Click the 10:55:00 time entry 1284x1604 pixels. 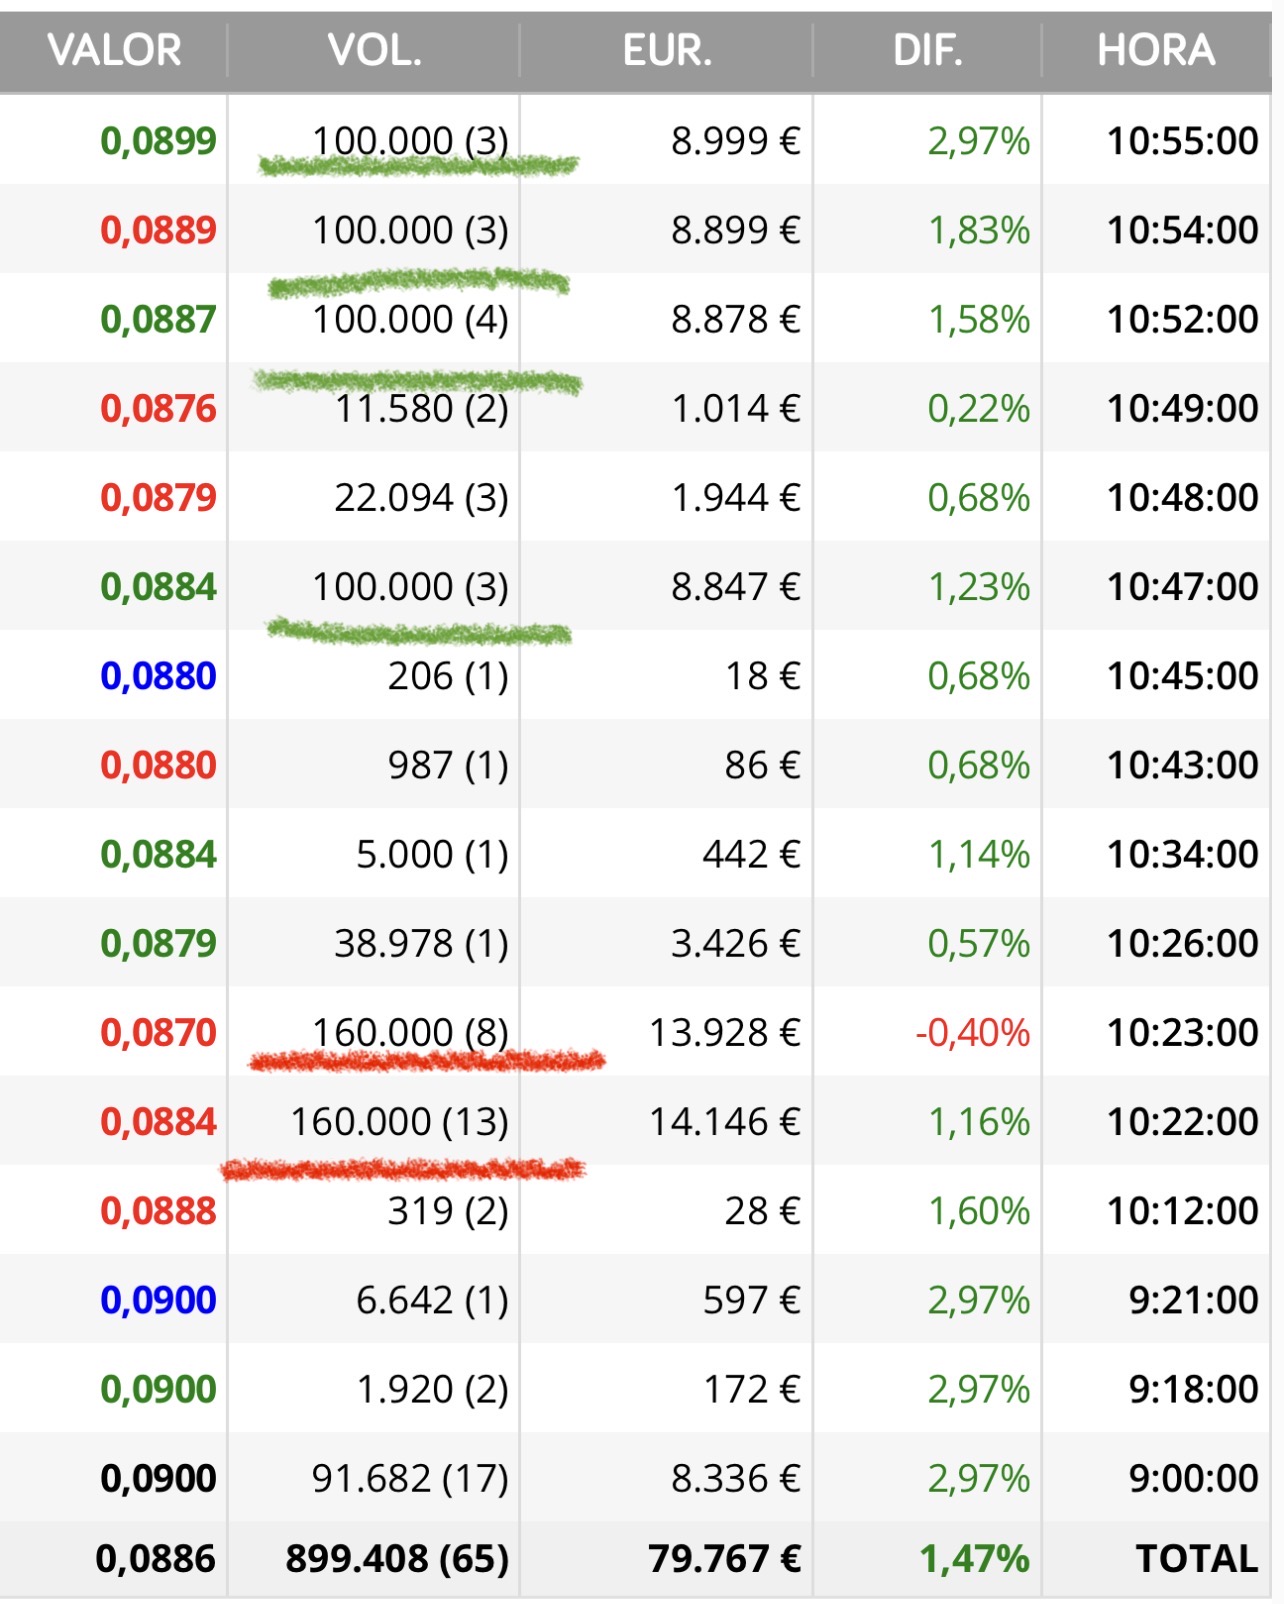tap(1182, 141)
